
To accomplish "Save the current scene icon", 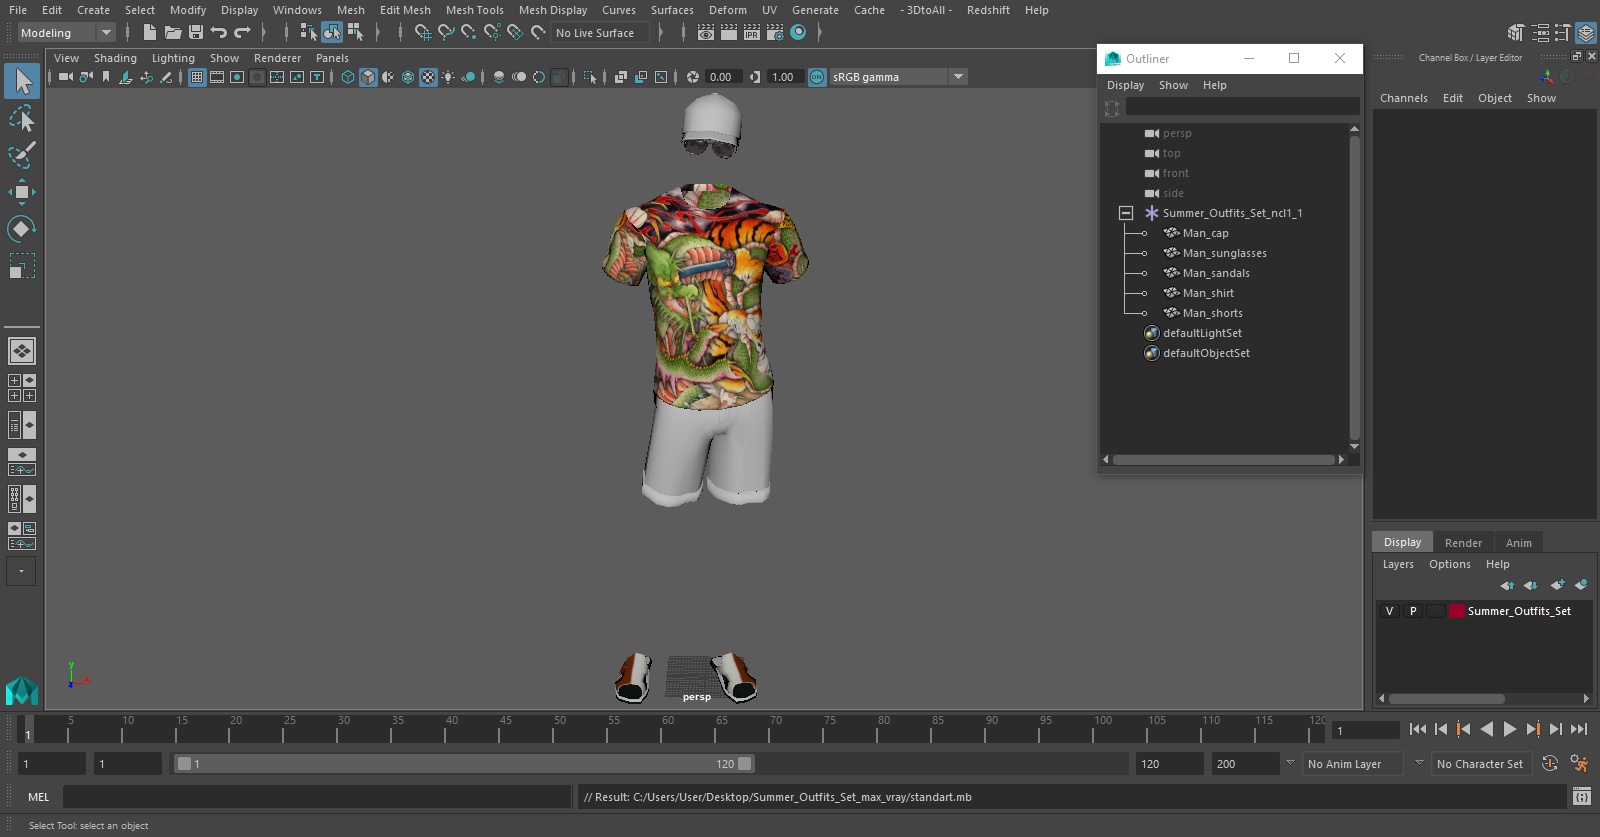I will pos(195,33).
